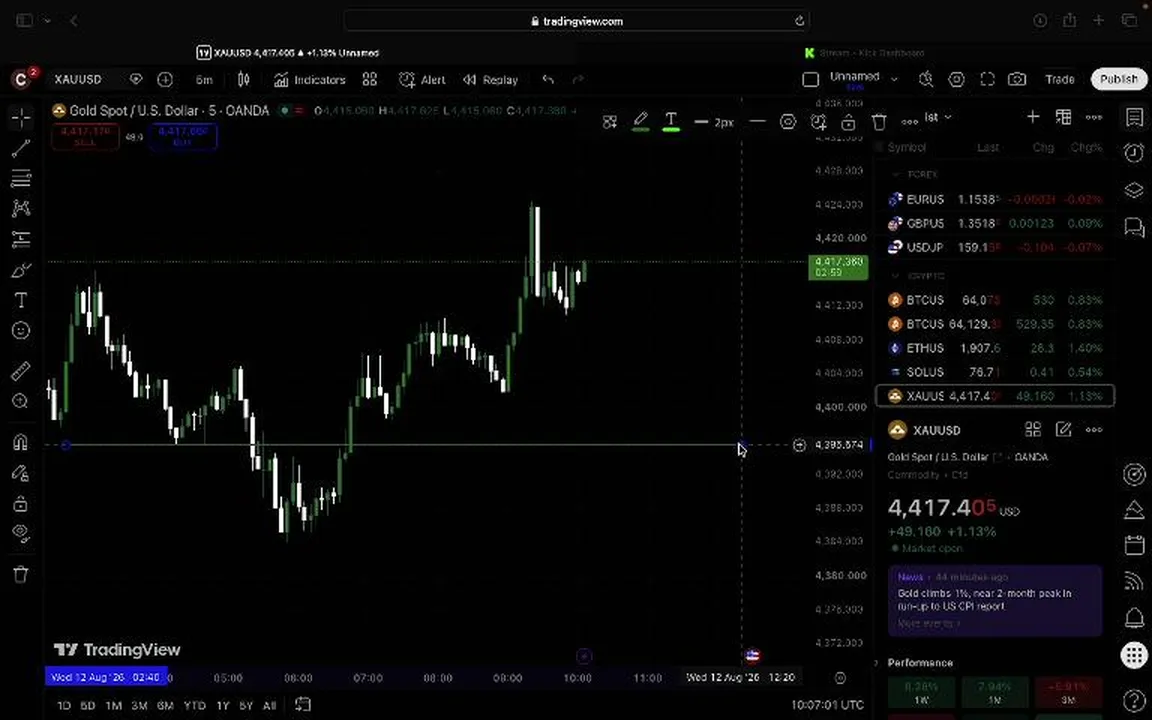The width and height of the screenshot is (1152, 720).
Task: Toggle symbol visibility eye in top toolbar
Action: (136, 79)
